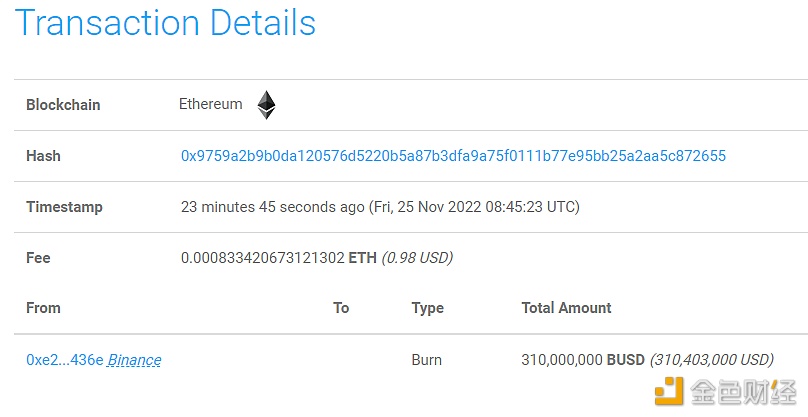Image resolution: width=808 pixels, height=417 pixels.
Task: Click the Total Amount column header
Action: (566, 308)
